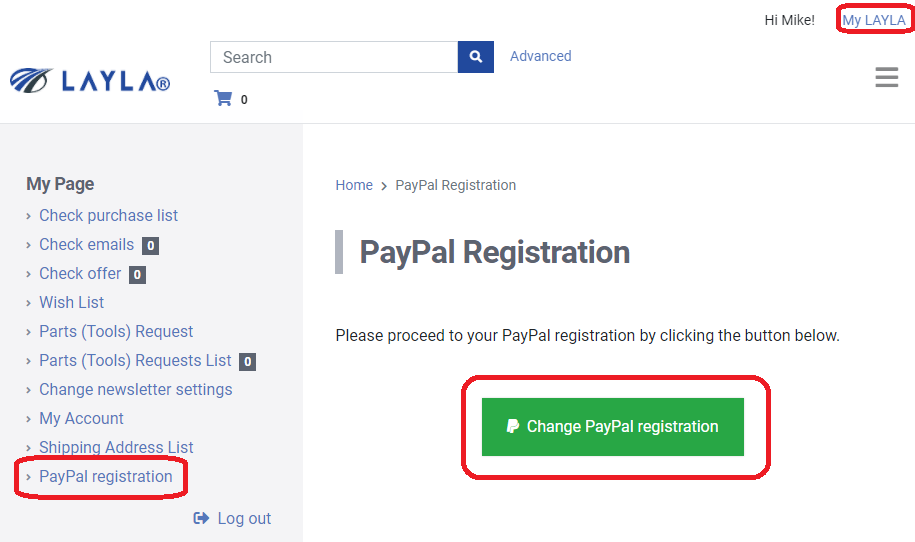
Task: Click Change PayPal registration button
Action: click(613, 426)
